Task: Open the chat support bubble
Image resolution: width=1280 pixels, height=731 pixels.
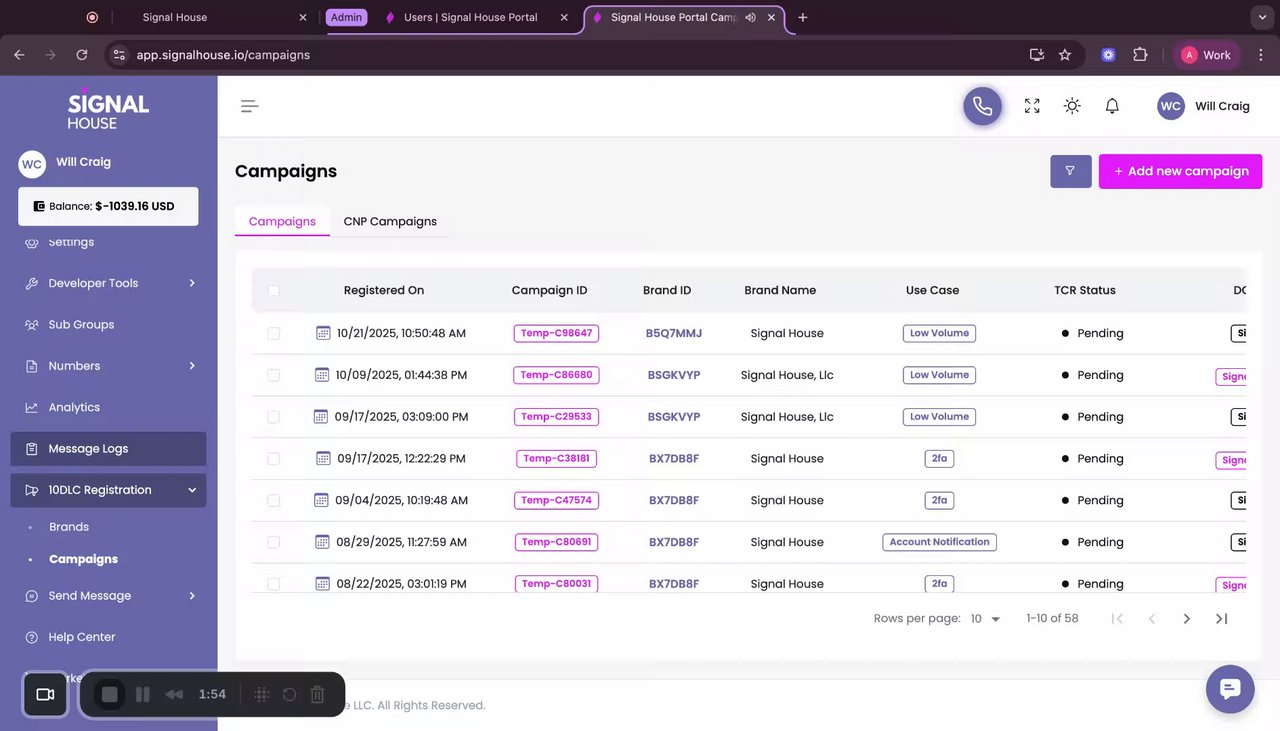Action: click(x=1230, y=689)
